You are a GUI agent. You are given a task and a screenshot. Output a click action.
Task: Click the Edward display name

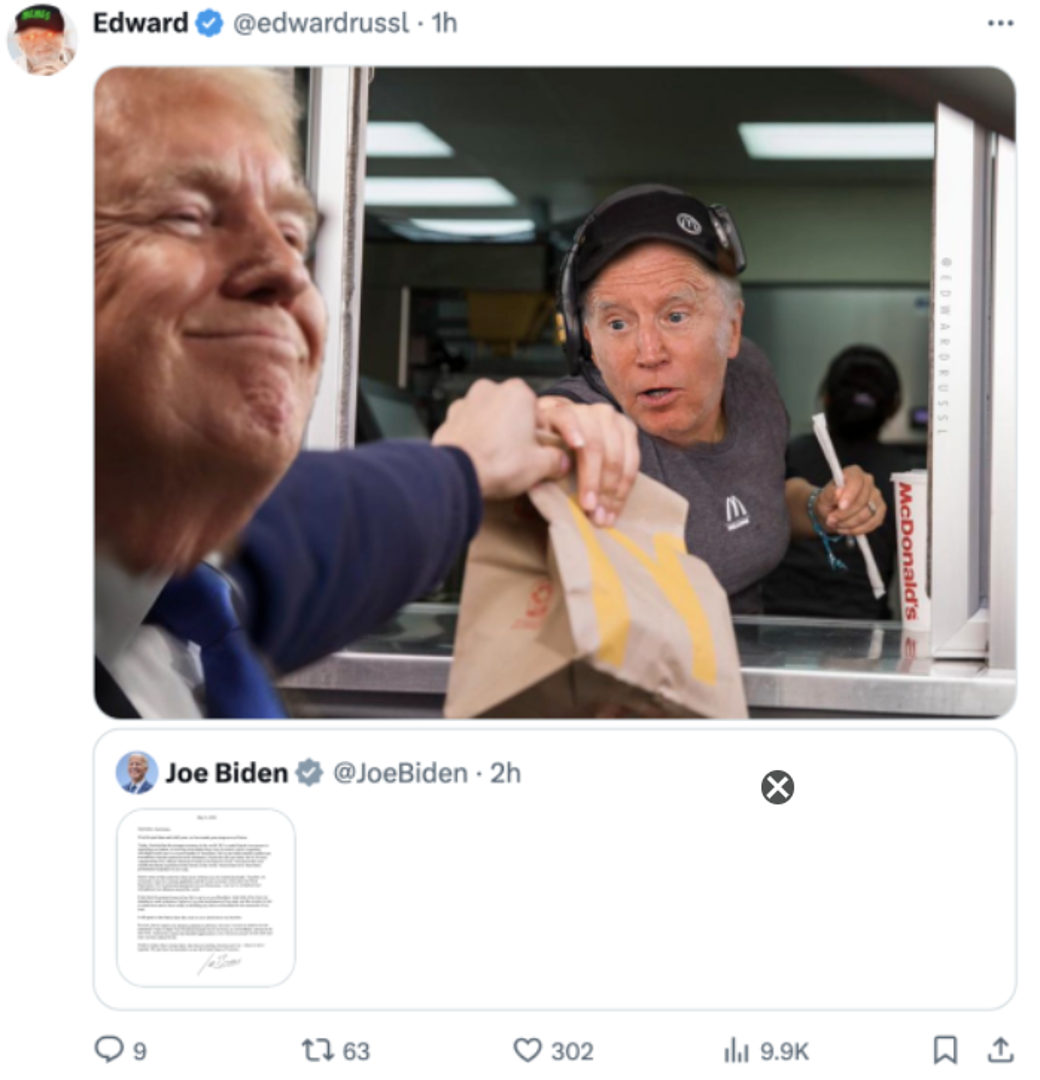point(140,23)
